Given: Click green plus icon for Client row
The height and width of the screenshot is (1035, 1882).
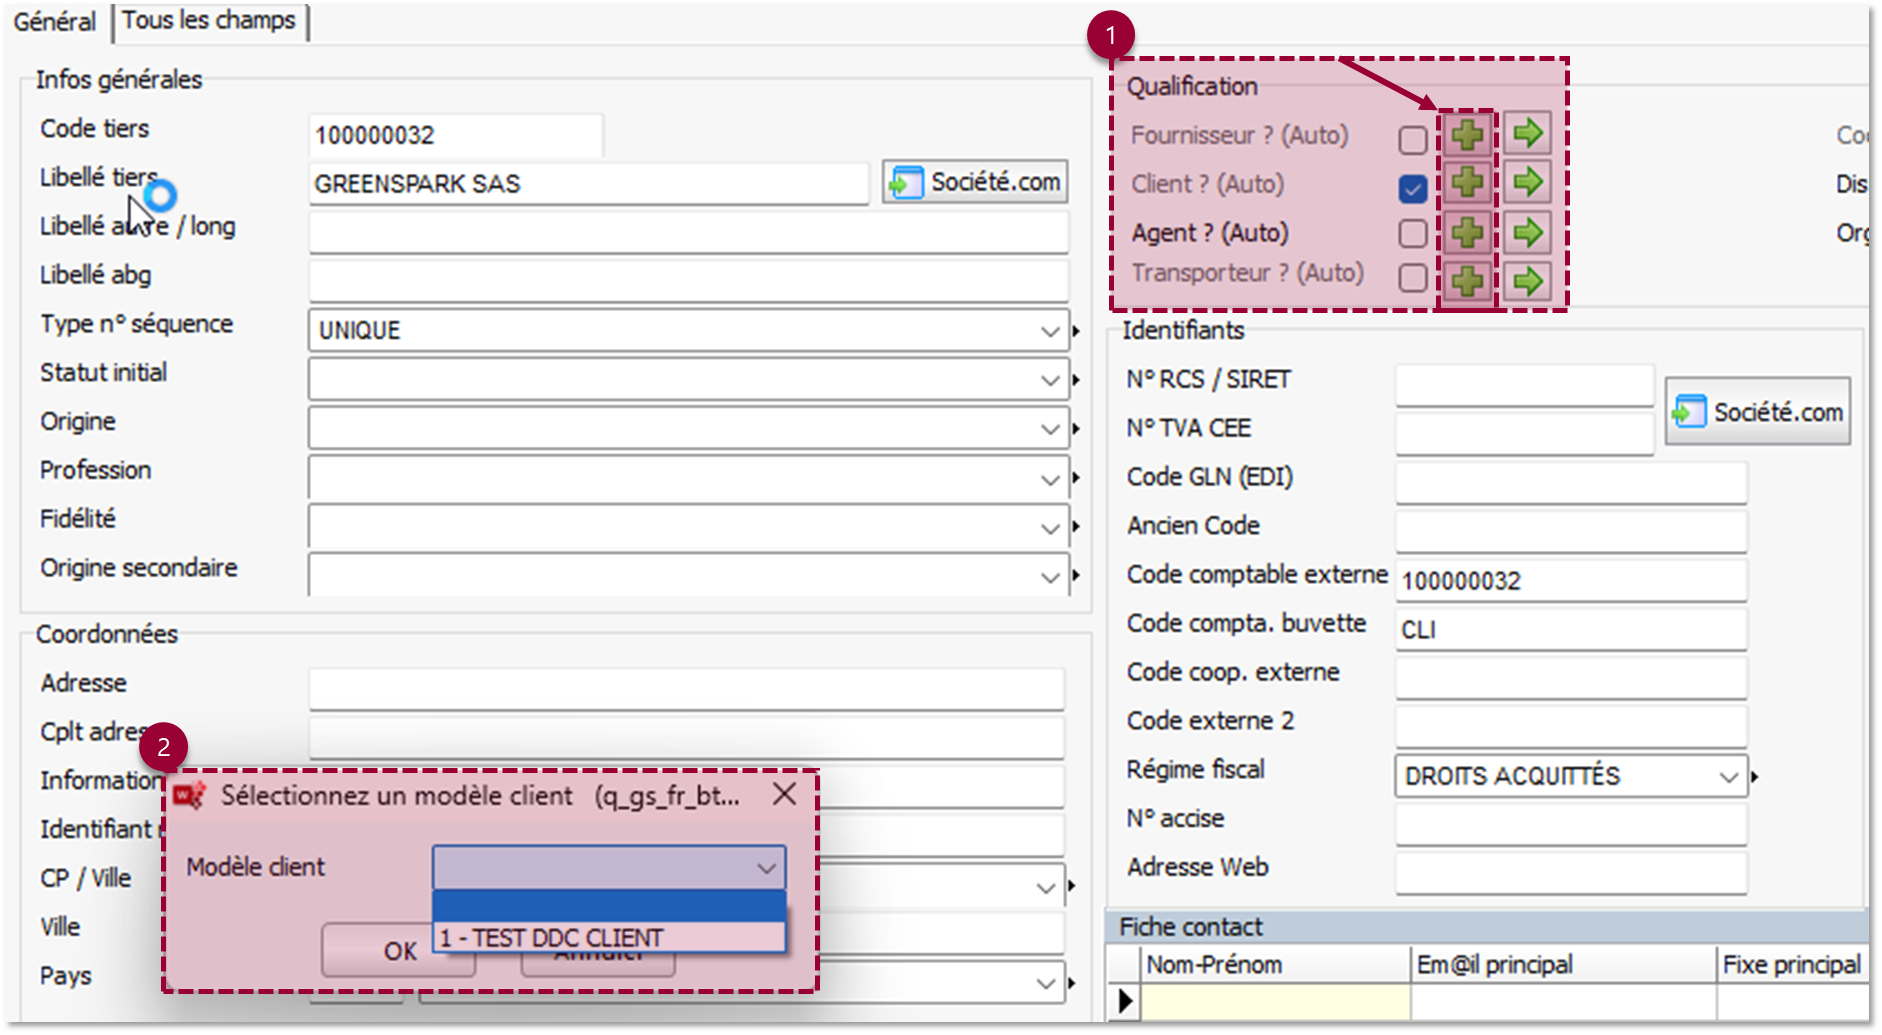Looking at the screenshot, I should 1467,183.
